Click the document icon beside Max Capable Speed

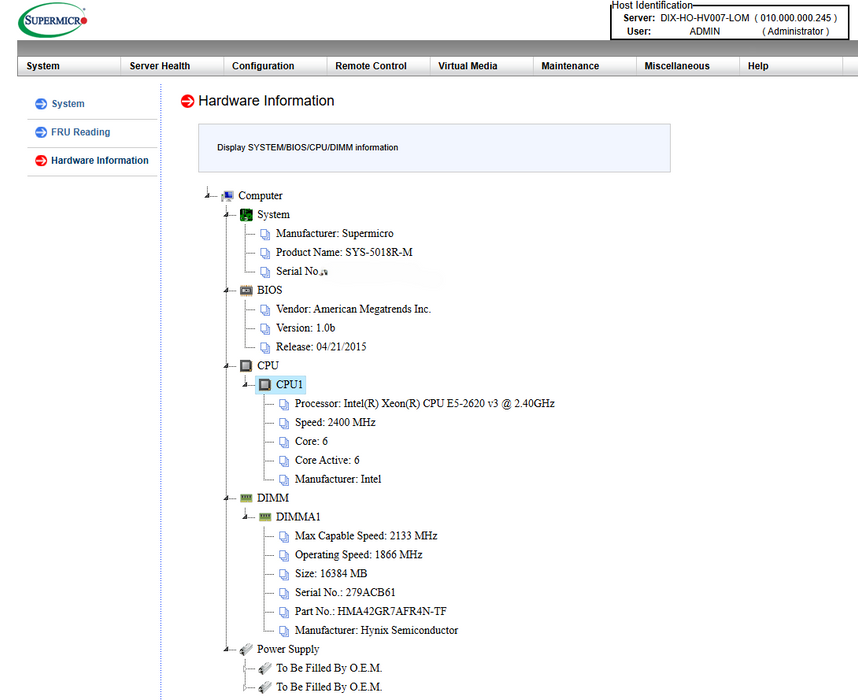284,537
